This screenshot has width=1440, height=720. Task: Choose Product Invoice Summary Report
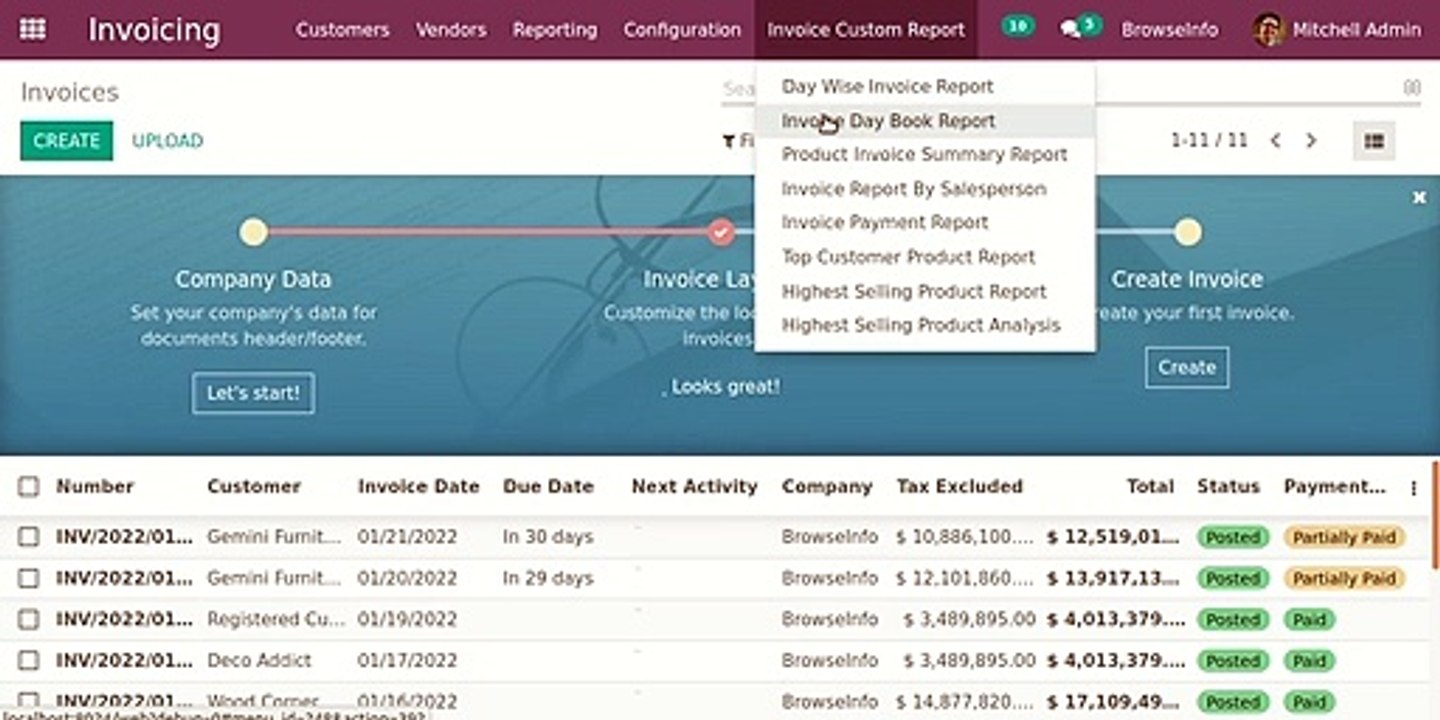click(925, 154)
